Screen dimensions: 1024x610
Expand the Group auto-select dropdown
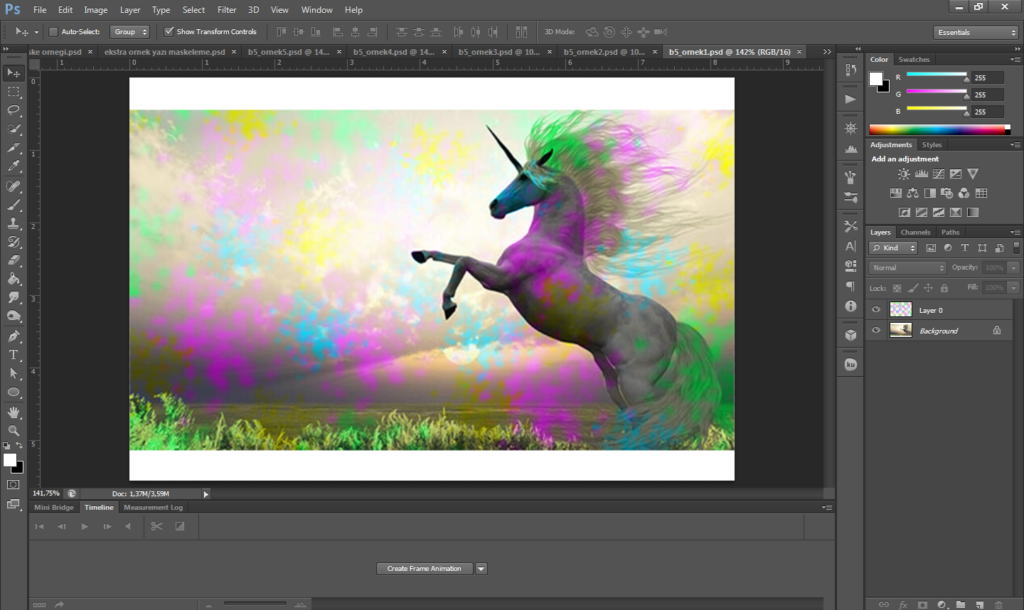point(129,32)
